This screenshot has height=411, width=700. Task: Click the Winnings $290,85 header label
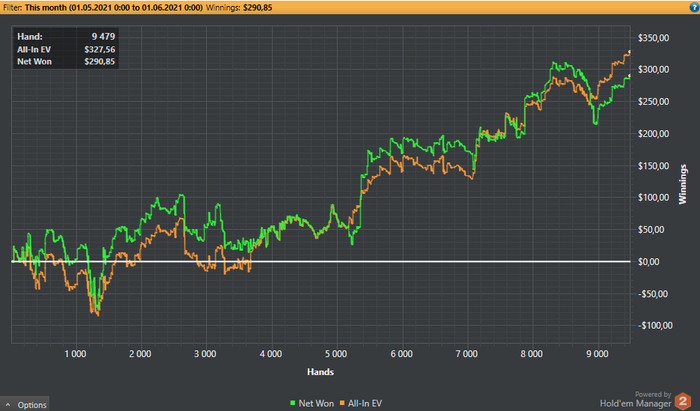[239, 8]
